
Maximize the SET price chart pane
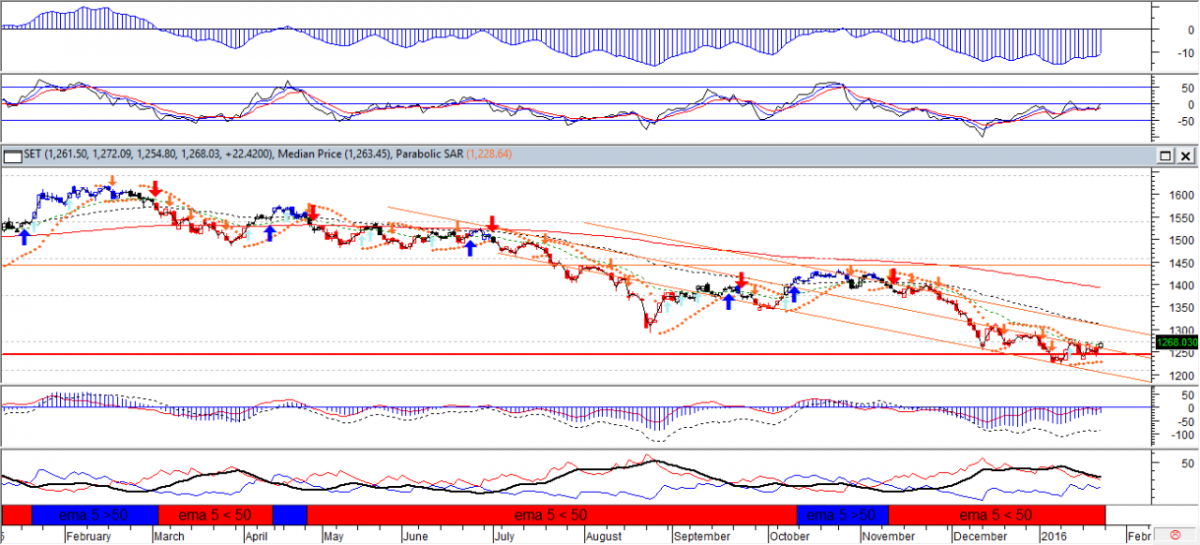(x=1166, y=156)
